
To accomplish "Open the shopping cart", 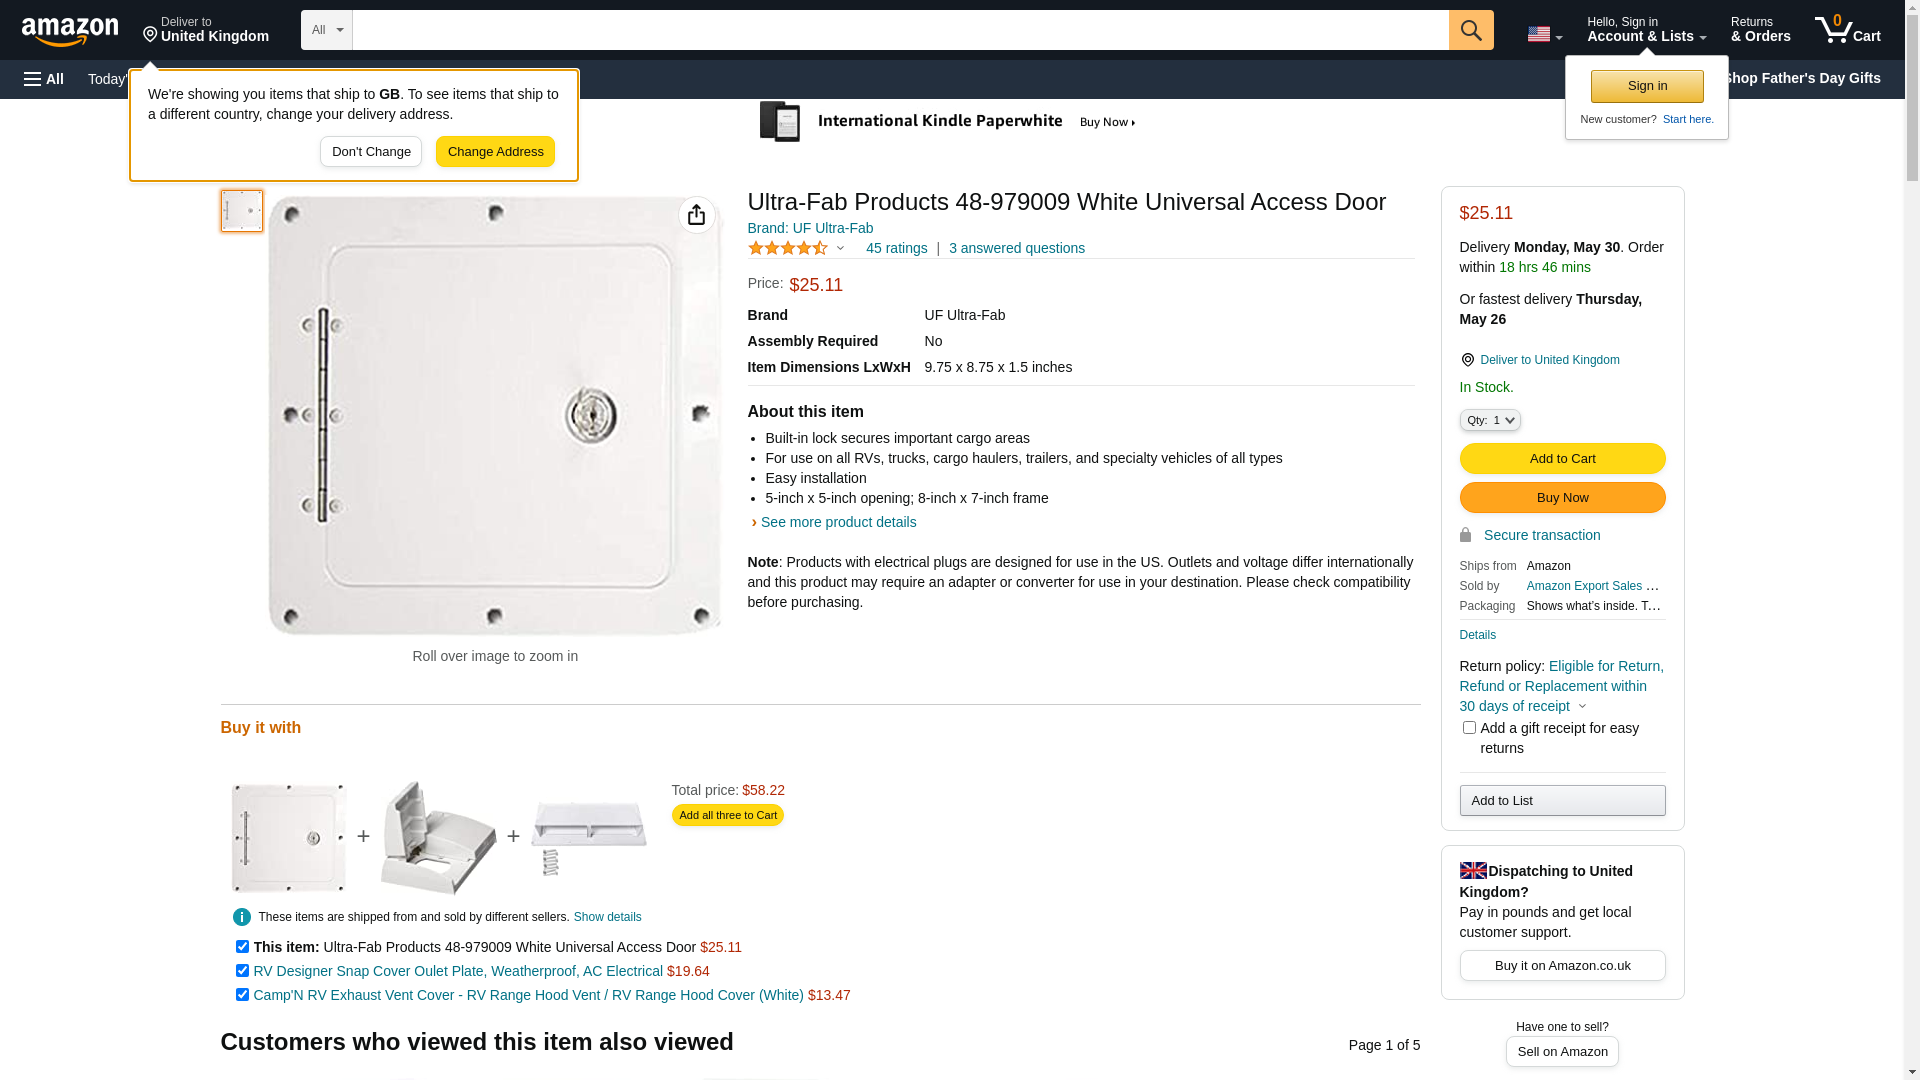I will pos(1847,30).
